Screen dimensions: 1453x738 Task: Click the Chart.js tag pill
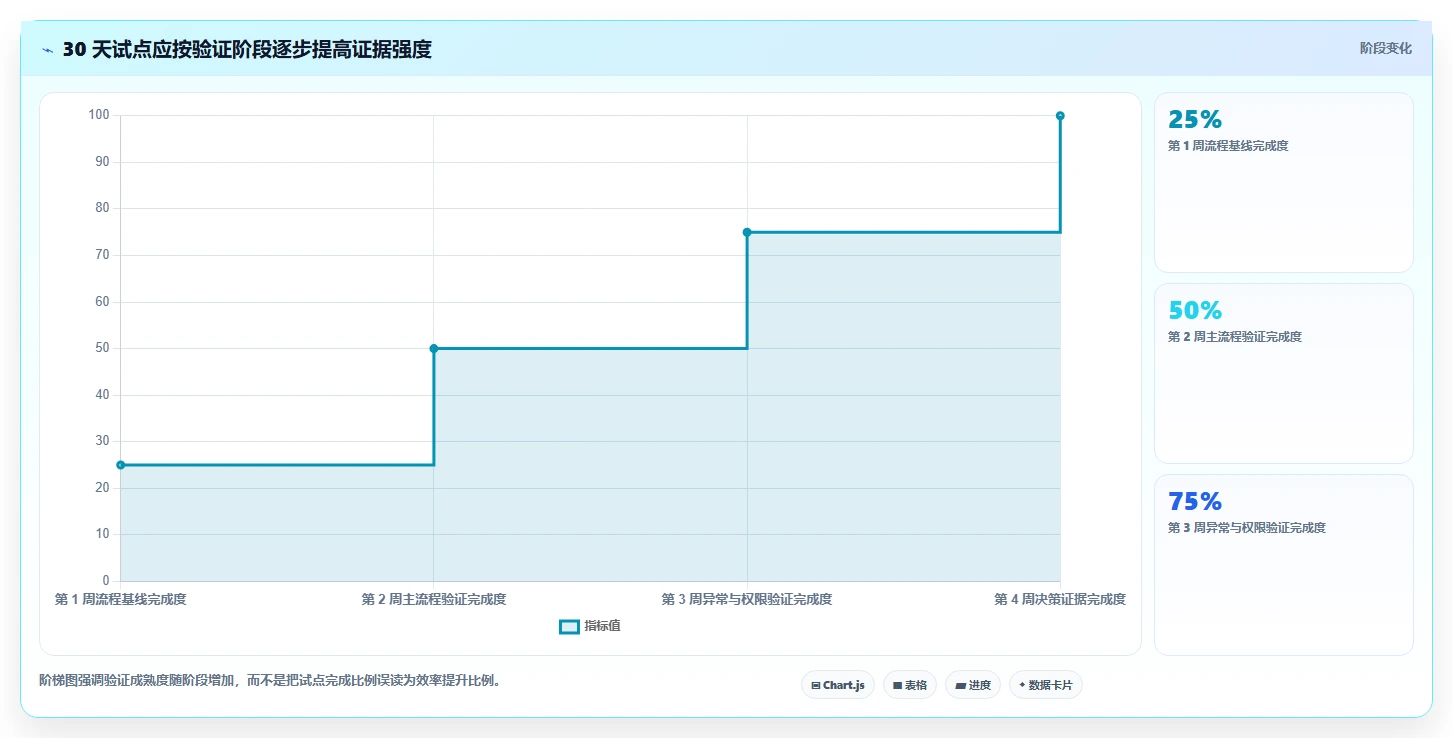pos(838,685)
